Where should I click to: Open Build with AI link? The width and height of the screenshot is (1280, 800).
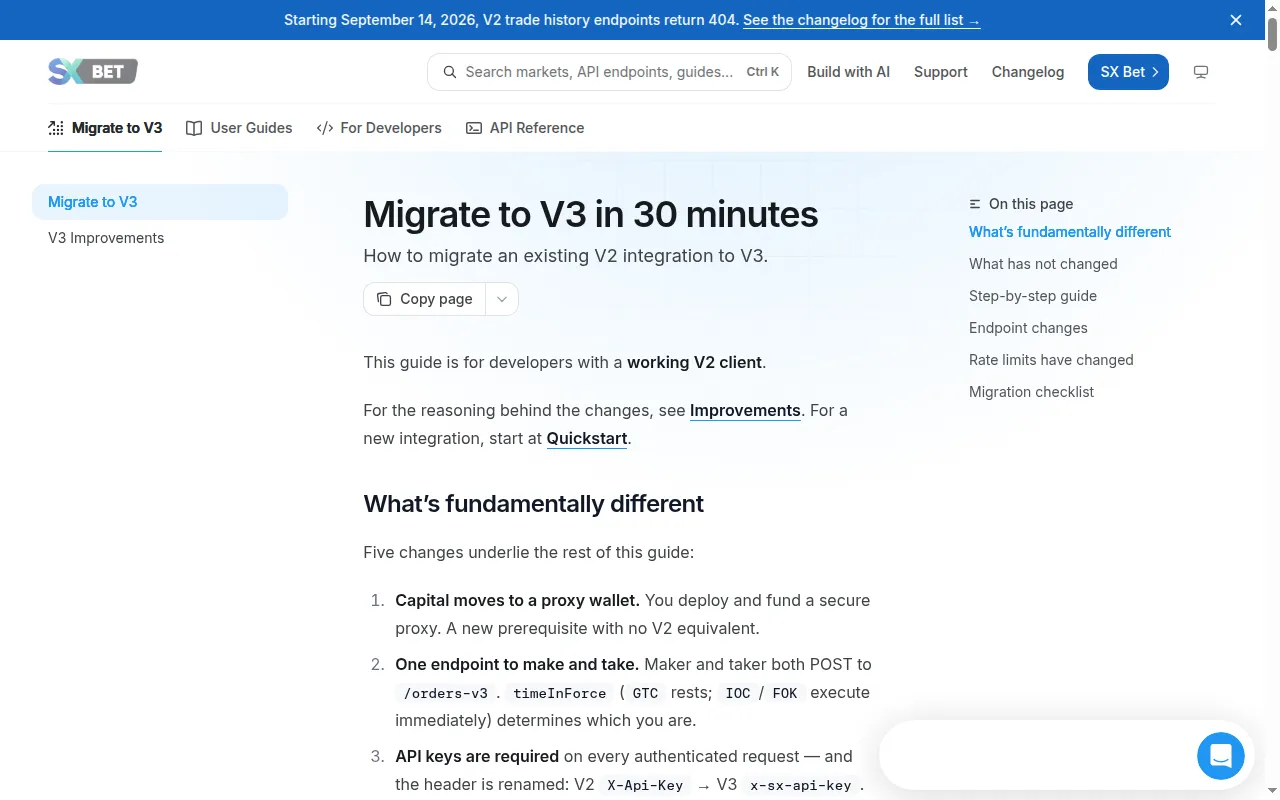(x=848, y=72)
